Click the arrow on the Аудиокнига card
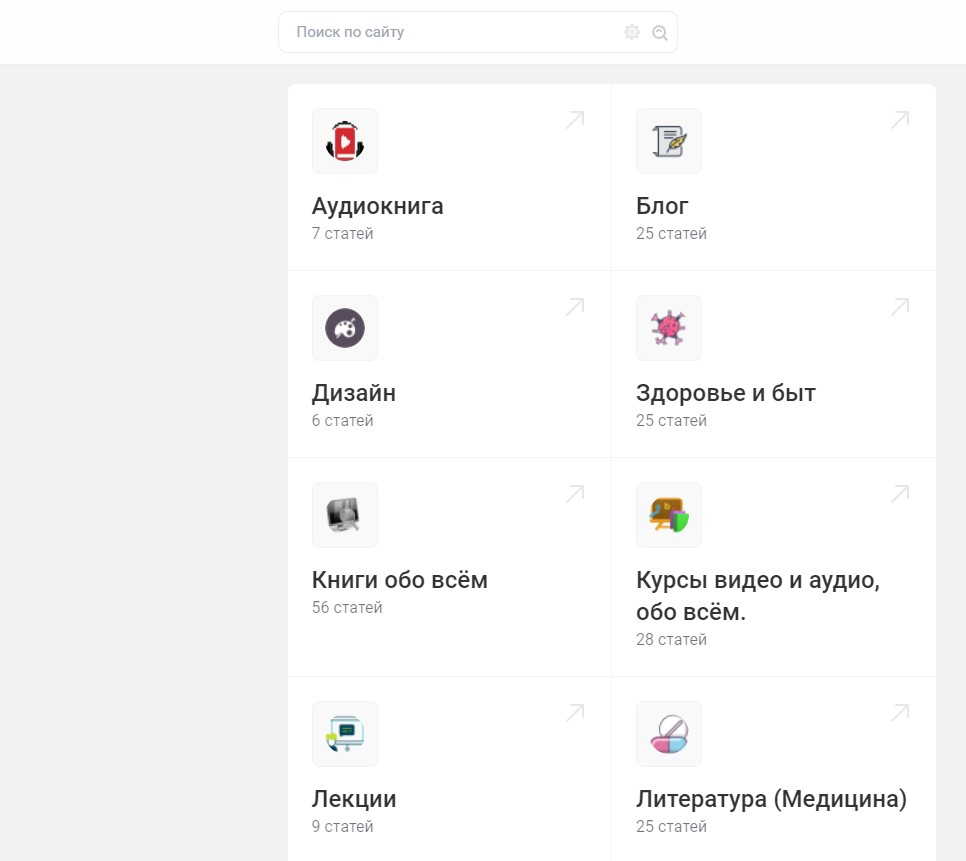This screenshot has width=966, height=861. point(575,120)
